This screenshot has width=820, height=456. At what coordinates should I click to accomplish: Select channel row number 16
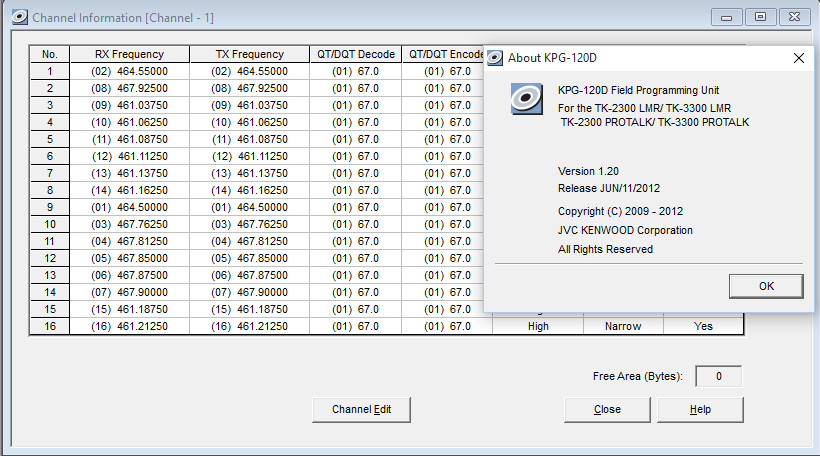tap(50, 326)
